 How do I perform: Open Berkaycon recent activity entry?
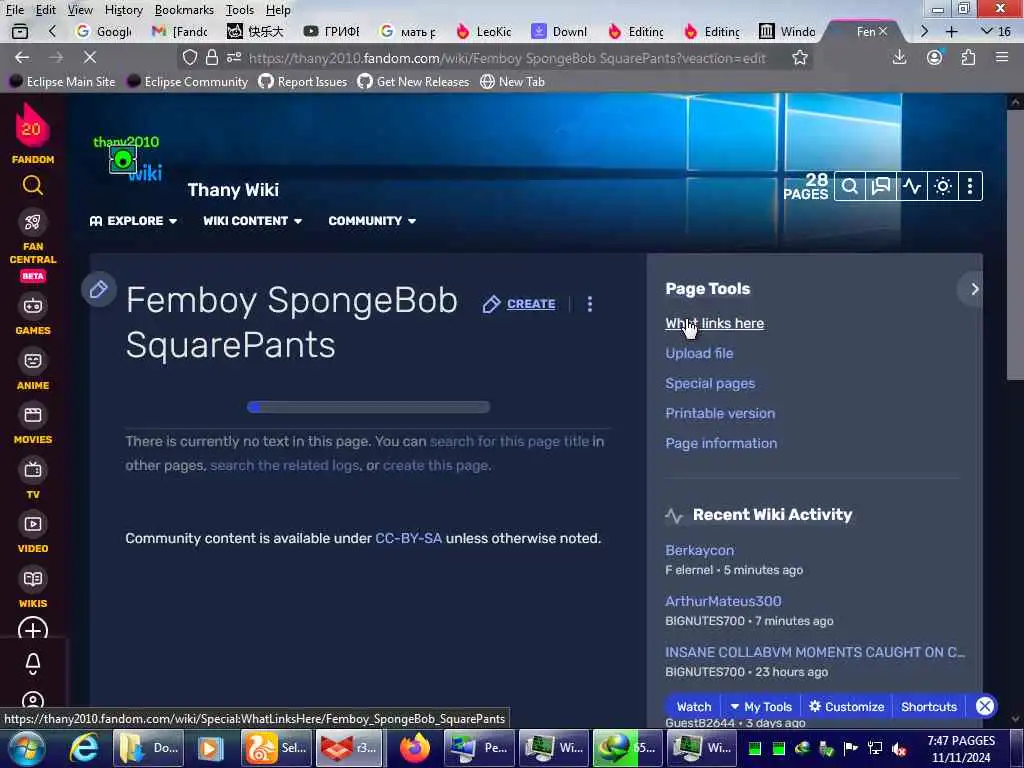pyautogui.click(x=699, y=551)
